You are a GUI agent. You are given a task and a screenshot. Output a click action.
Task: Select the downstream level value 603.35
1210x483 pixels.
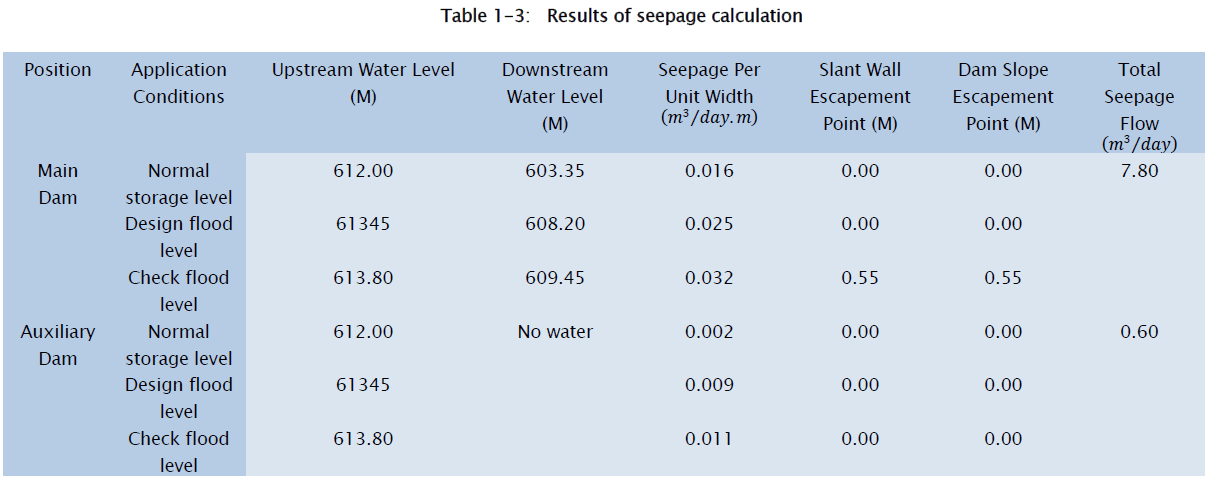[x=555, y=171]
